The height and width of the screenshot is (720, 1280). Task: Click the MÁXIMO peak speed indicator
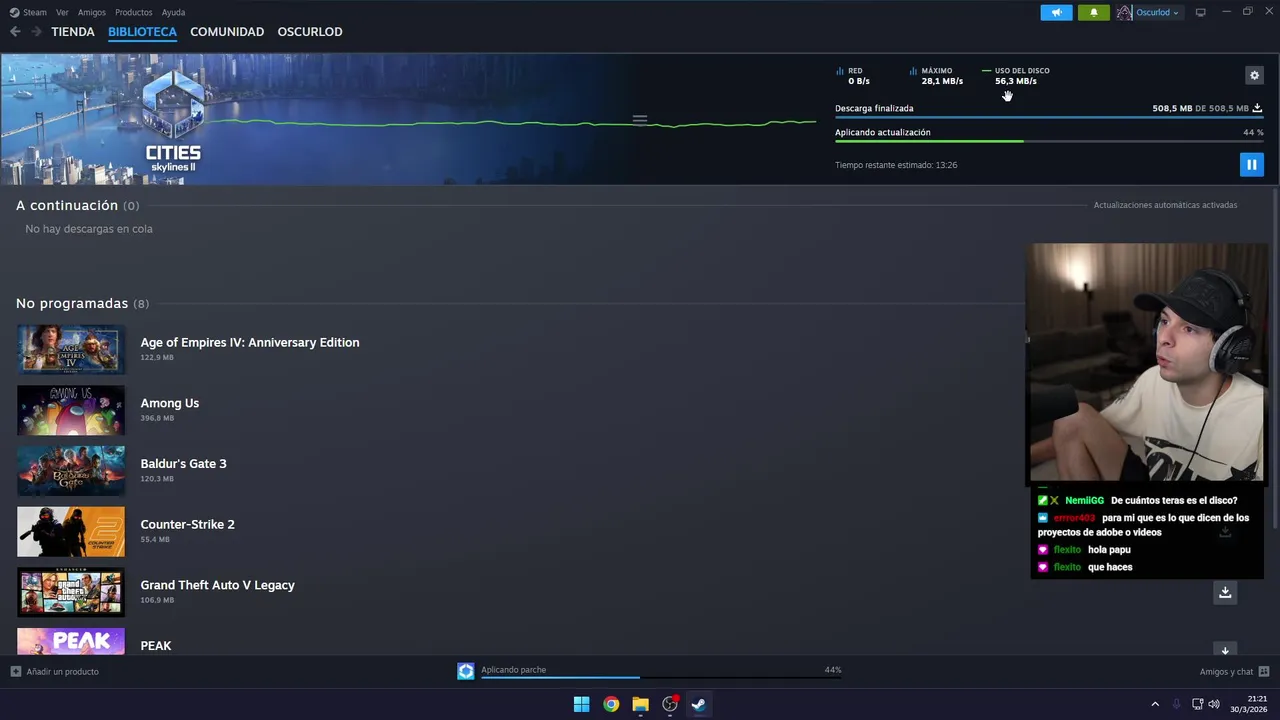(937, 76)
